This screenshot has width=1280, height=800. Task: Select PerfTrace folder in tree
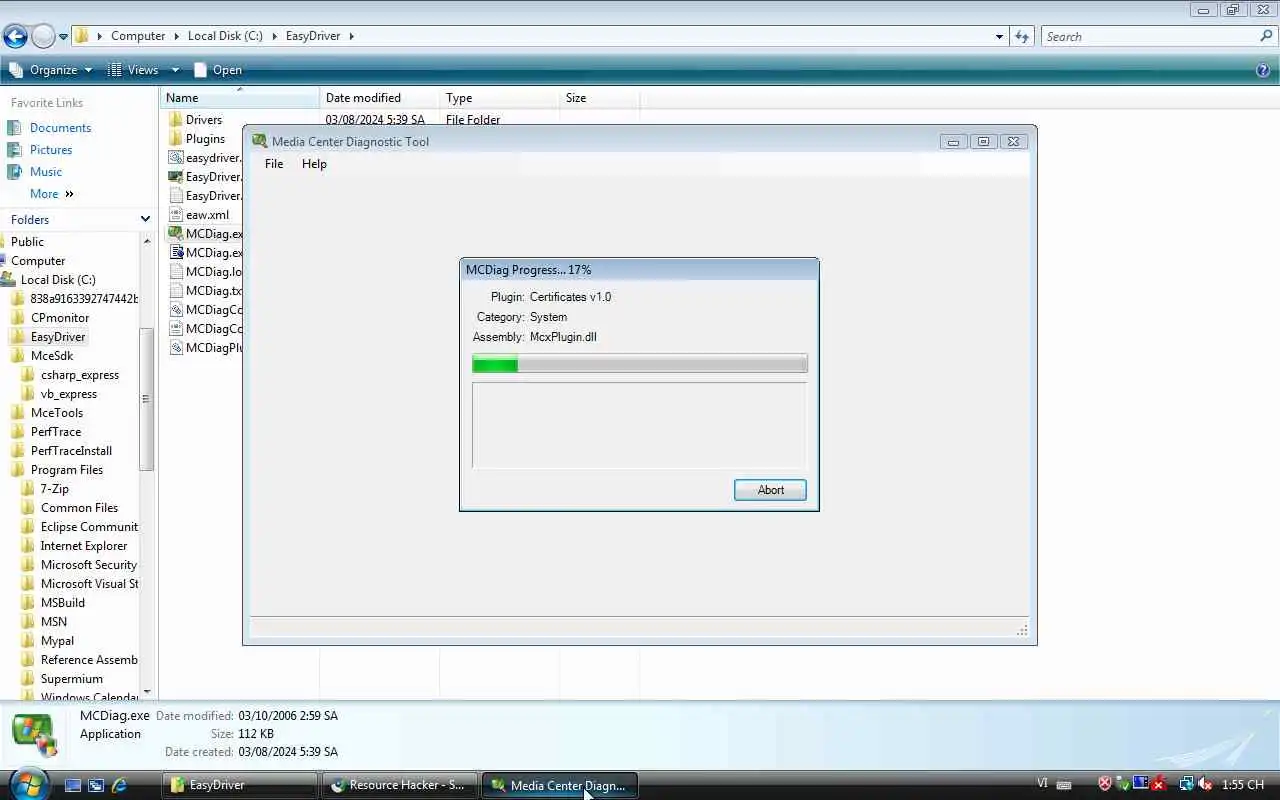56,432
